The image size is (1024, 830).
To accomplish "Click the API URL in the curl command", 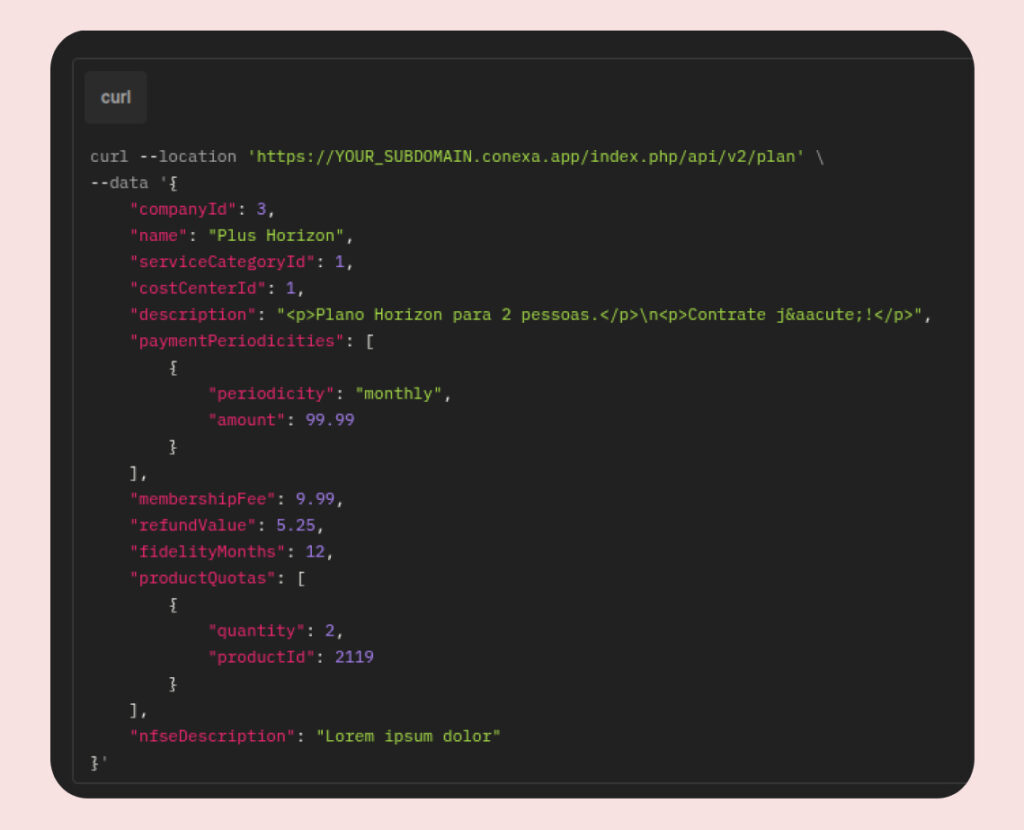I will (526, 157).
